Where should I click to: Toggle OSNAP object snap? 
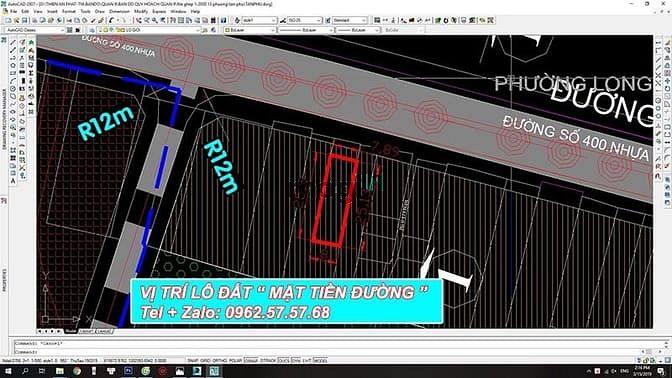point(252,360)
